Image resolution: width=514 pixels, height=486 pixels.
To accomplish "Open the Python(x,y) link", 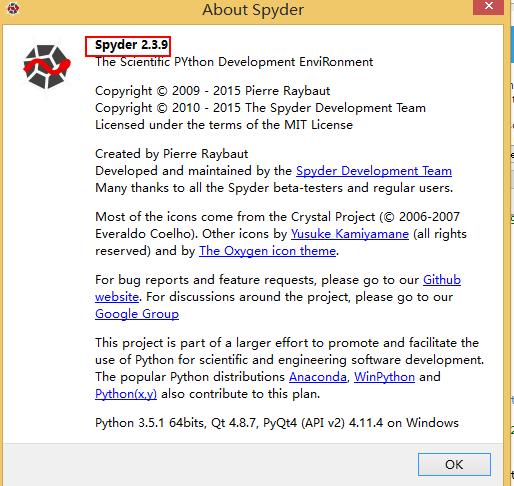I will 126,394.
